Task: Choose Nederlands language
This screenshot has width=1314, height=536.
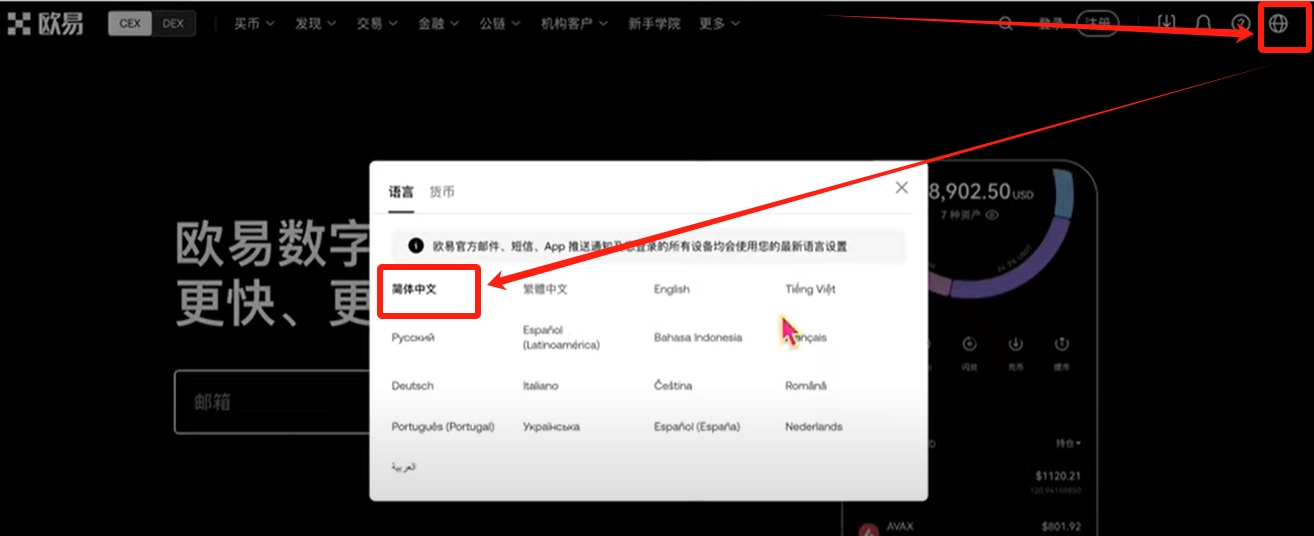Action: click(814, 427)
